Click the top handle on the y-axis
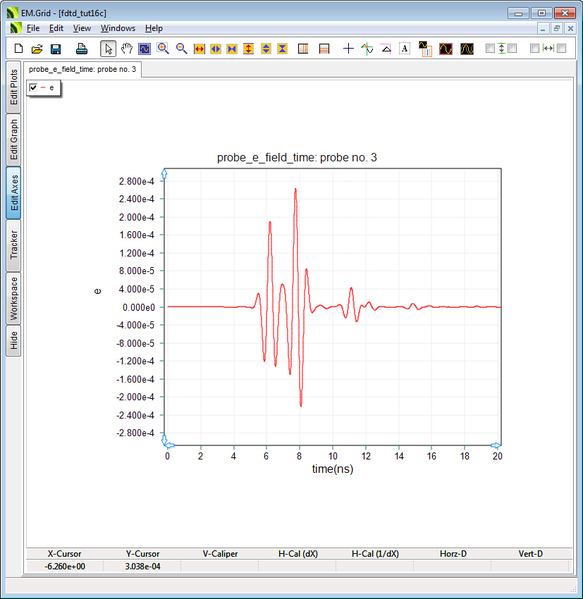The height and width of the screenshot is (599, 583). coord(164,174)
